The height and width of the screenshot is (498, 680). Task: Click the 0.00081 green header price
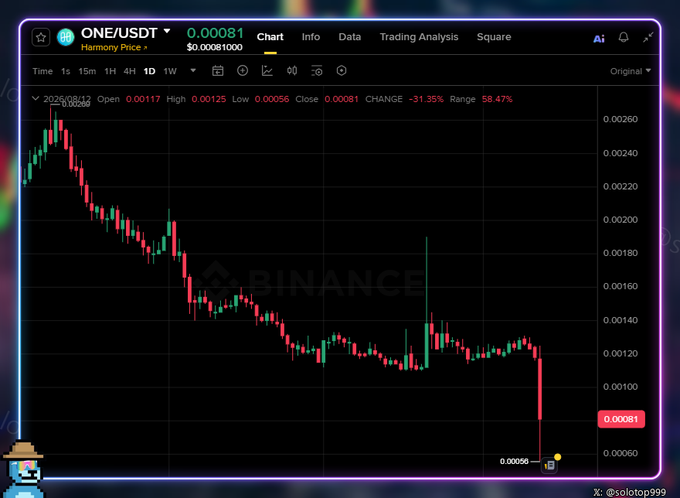click(215, 33)
